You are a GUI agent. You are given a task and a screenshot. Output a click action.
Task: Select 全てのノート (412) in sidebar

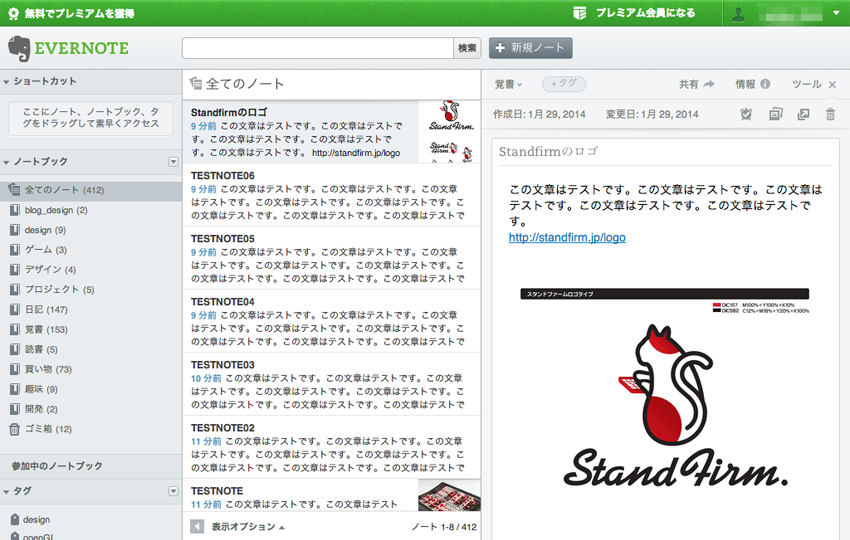(91, 190)
